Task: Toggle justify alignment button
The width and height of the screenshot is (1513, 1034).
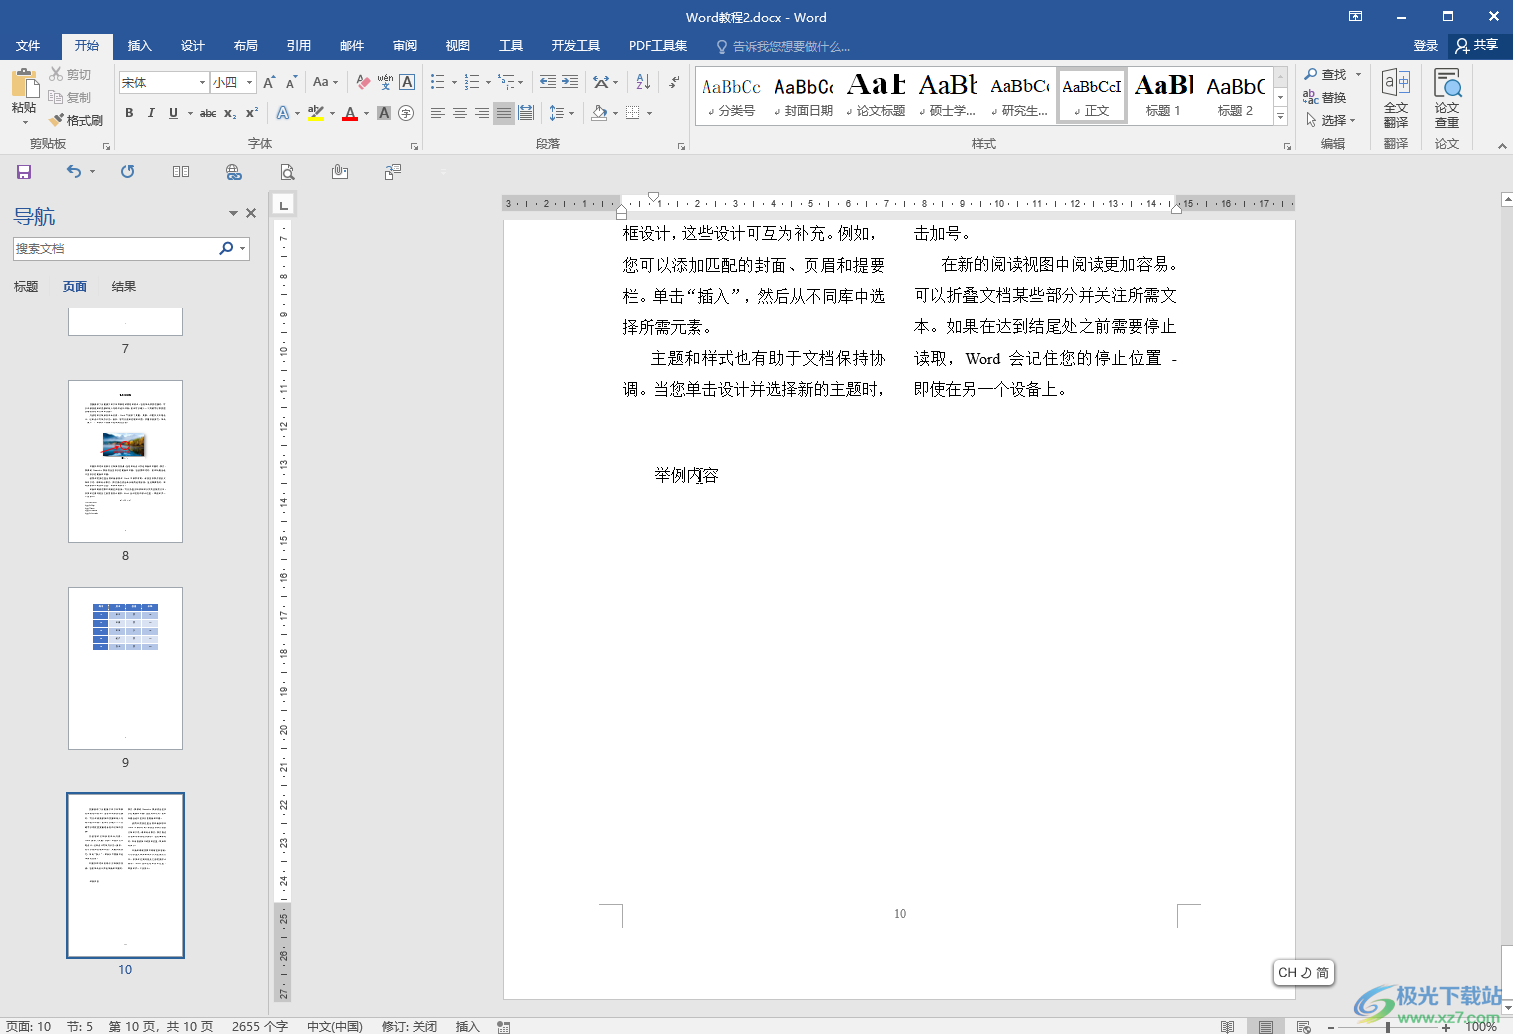Action: tap(504, 113)
